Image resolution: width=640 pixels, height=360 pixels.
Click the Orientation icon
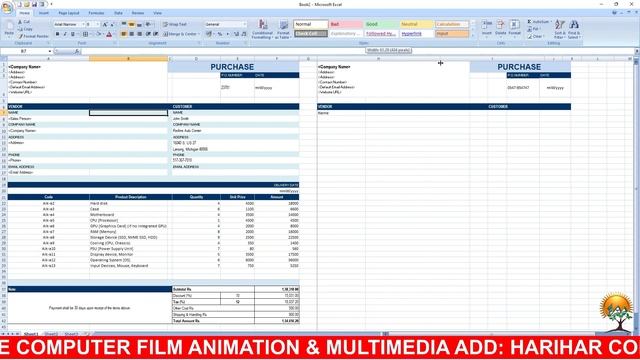coord(149,24)
